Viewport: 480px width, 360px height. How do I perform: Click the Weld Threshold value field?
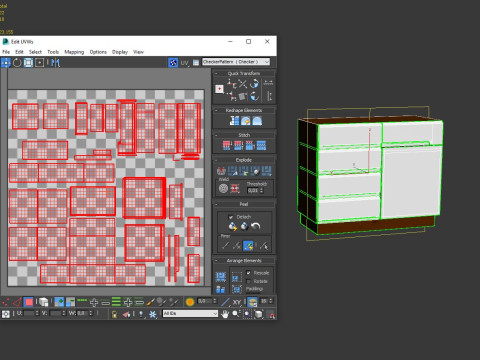coord(253,190)
